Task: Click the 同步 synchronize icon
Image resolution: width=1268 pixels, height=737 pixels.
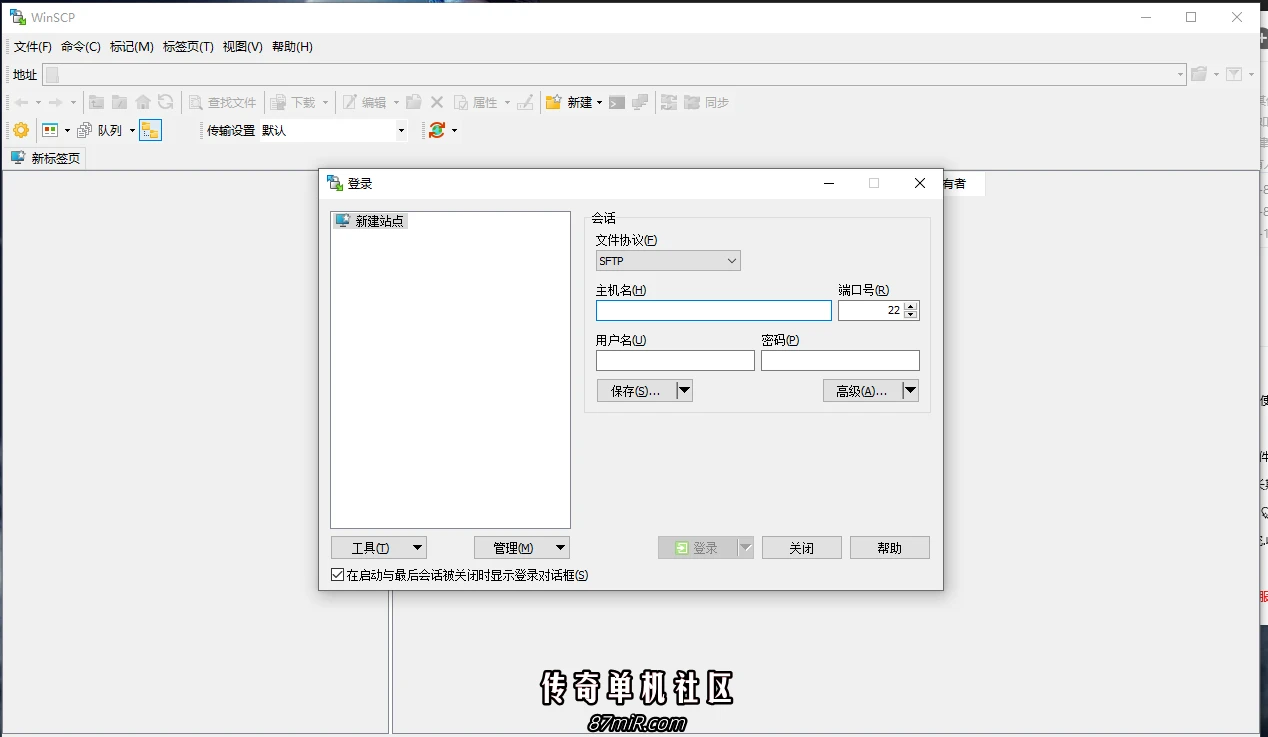Action: pos(692,102)
